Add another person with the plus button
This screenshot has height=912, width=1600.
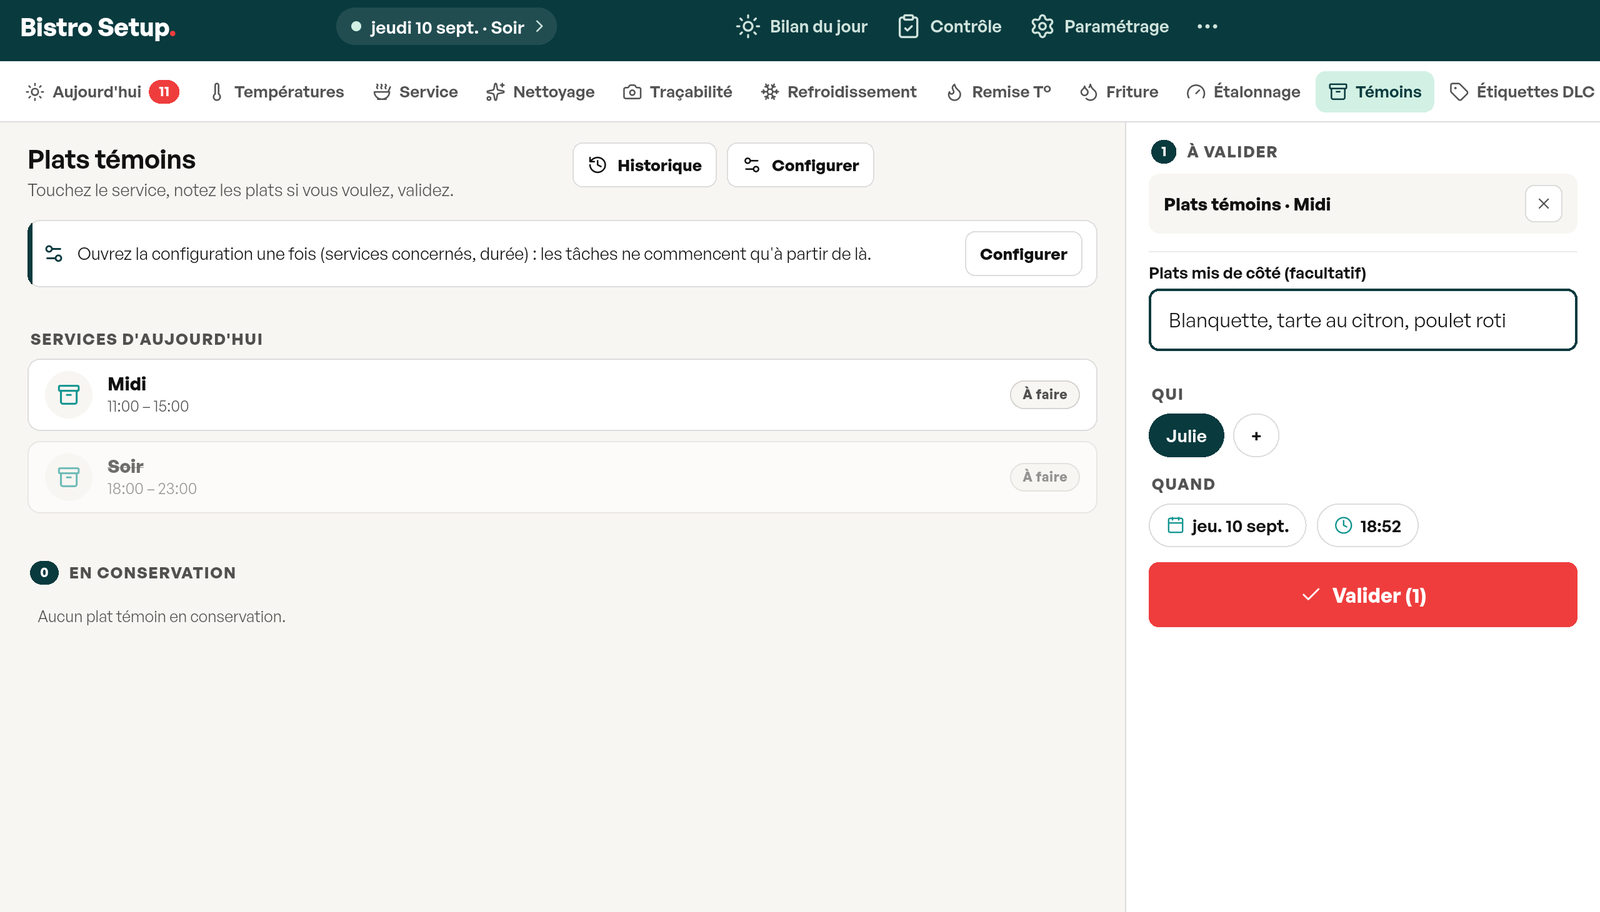pyautogui.click(x=1256, y=436)
